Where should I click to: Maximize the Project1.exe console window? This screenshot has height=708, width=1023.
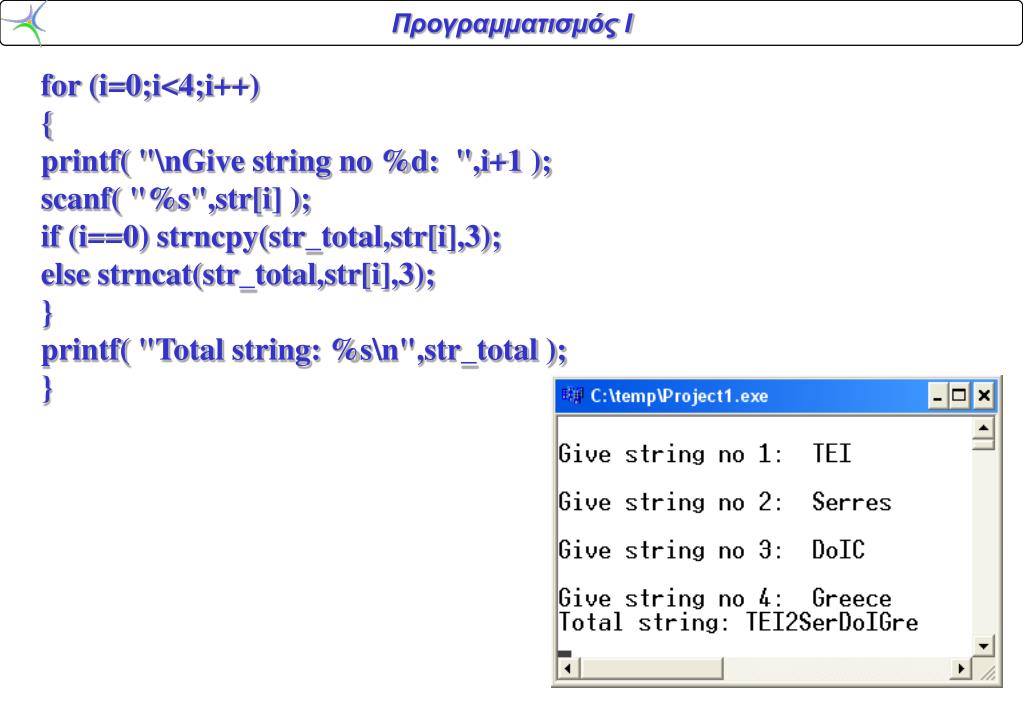pyautogui.click(x=959, y=396)
